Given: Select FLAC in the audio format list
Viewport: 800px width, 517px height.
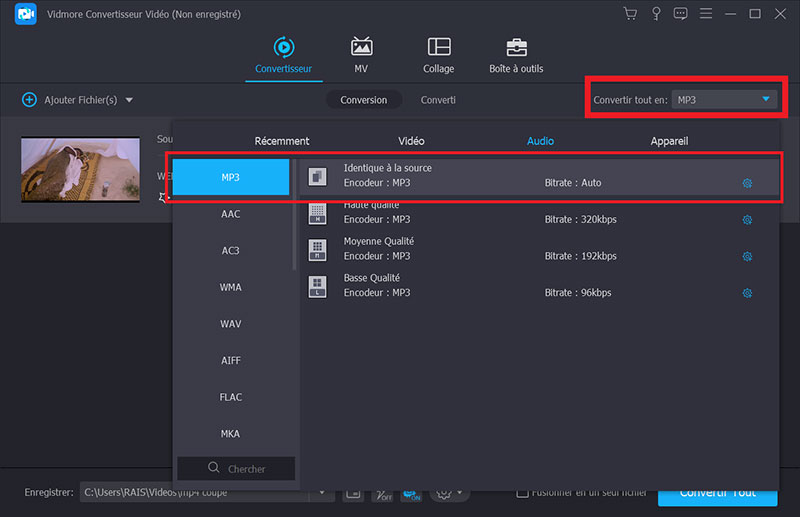Looking at the screenshot, I should point(231,397).
